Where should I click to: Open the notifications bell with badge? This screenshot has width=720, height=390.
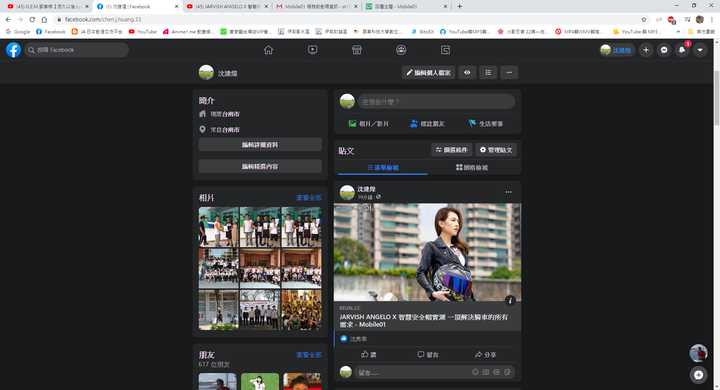tap(682, 50)
